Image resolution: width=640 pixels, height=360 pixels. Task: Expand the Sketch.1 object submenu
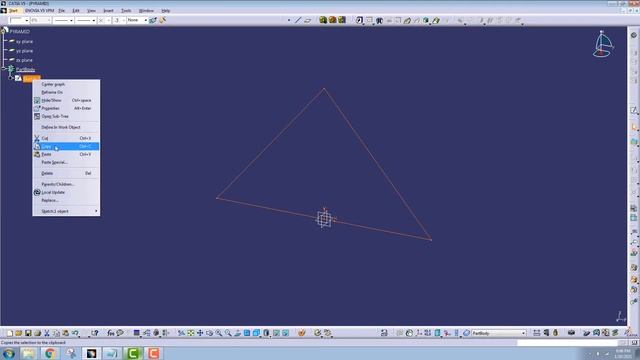[66, 211]
